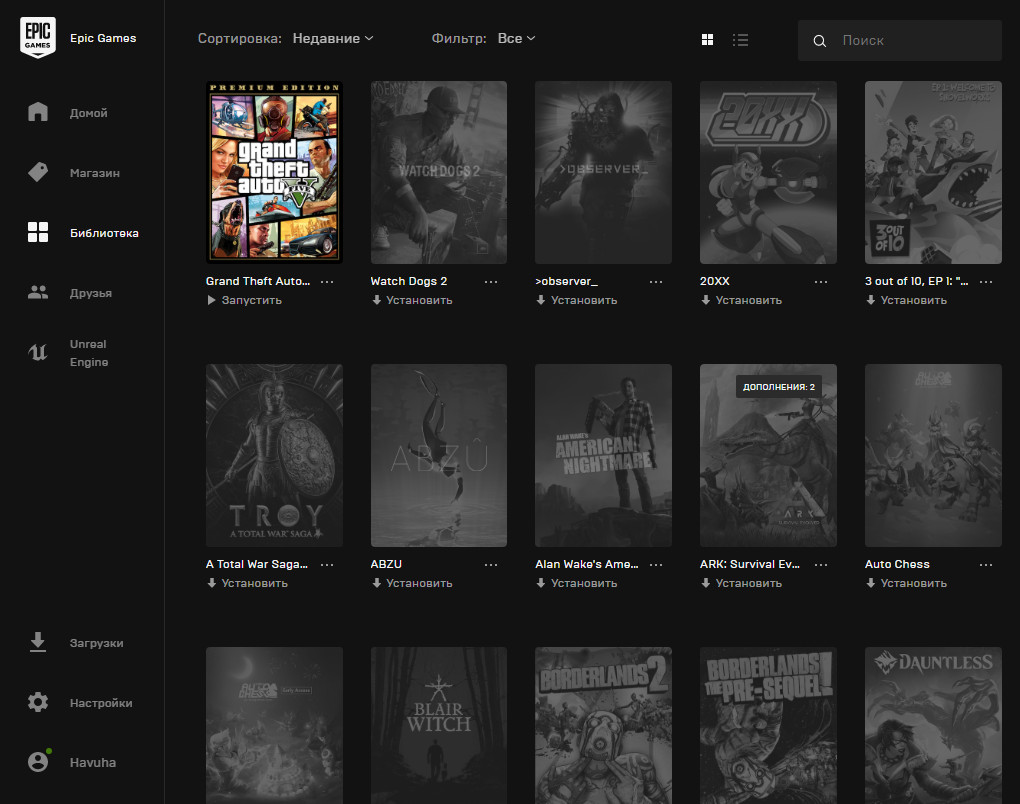Click the Havuha profile avatar icon
Screen dimensions: 1020x804
pyautogui.click(x=38, y=762)
